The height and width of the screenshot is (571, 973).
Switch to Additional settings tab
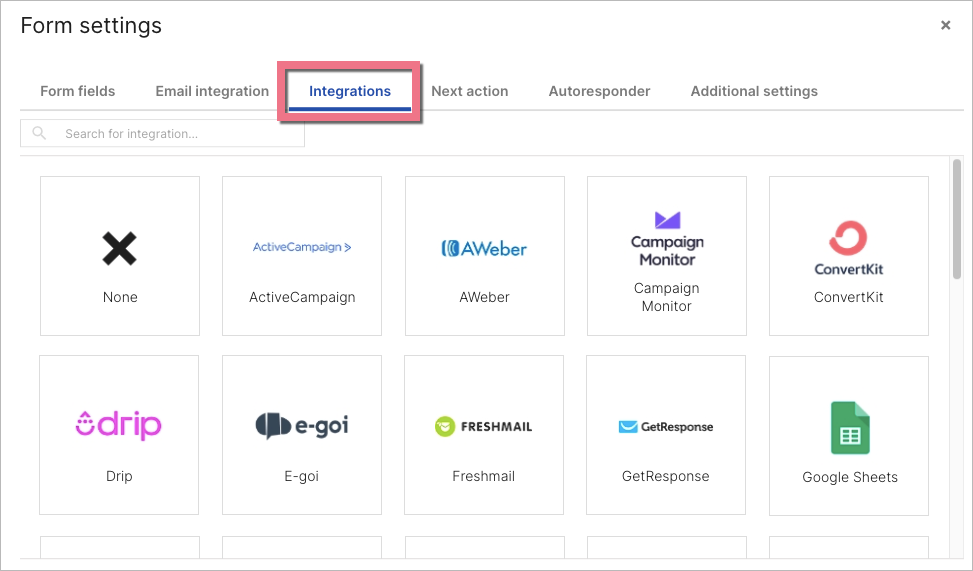pos(754,91)
